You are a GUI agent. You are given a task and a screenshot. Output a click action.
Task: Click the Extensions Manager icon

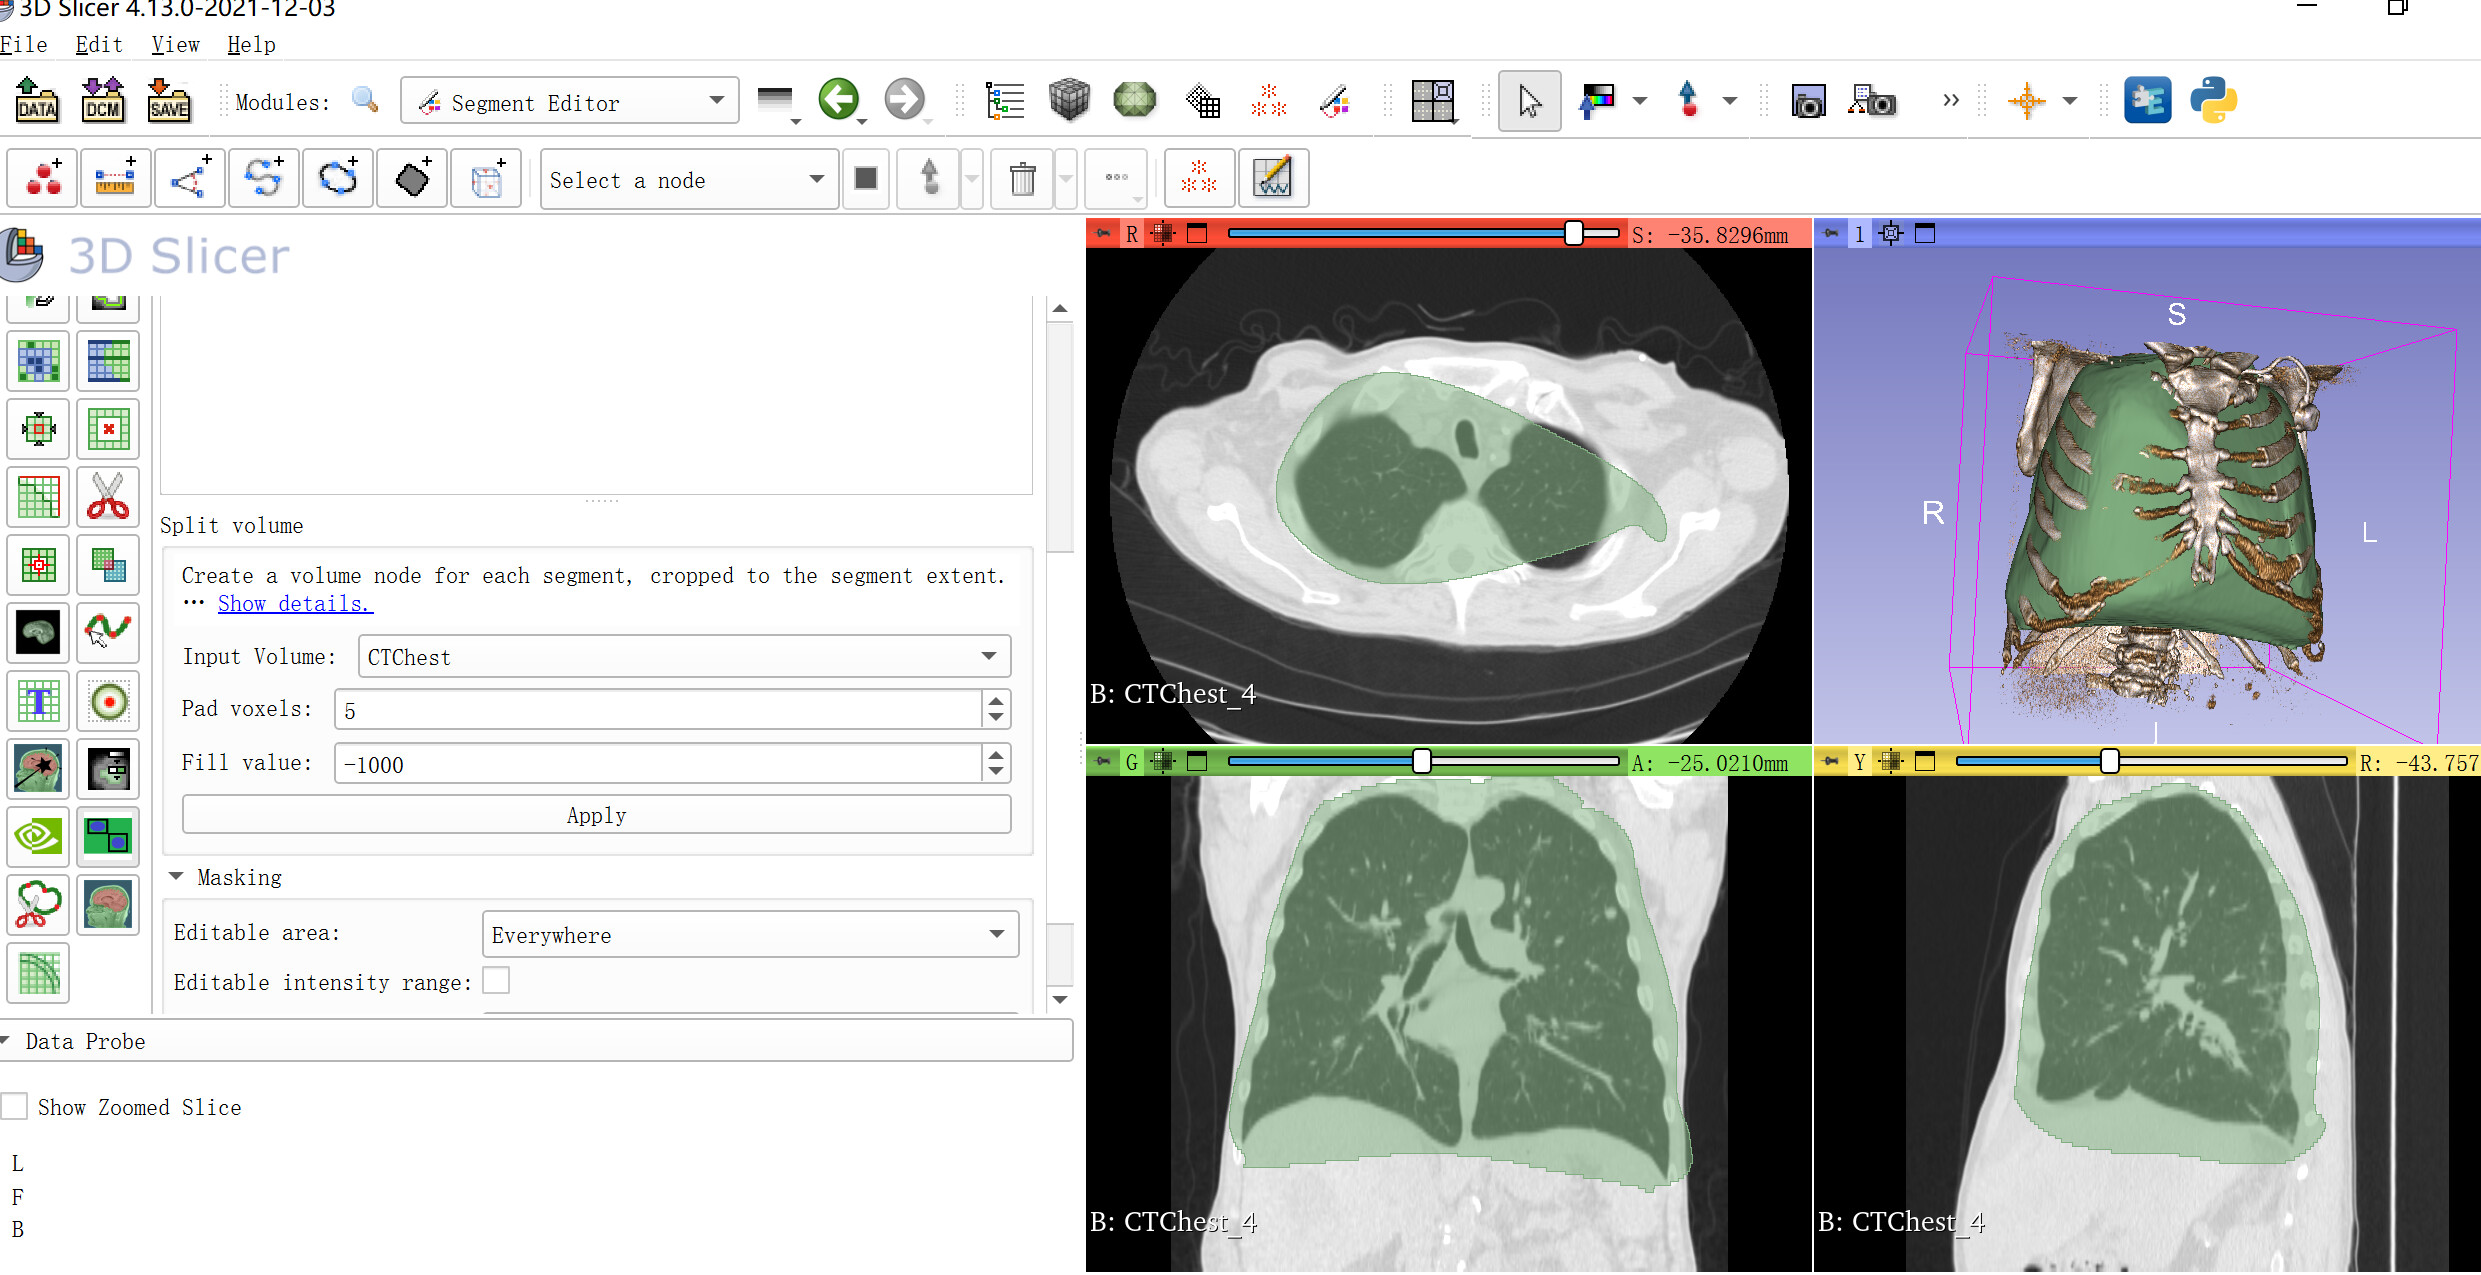pos(2147,101)
